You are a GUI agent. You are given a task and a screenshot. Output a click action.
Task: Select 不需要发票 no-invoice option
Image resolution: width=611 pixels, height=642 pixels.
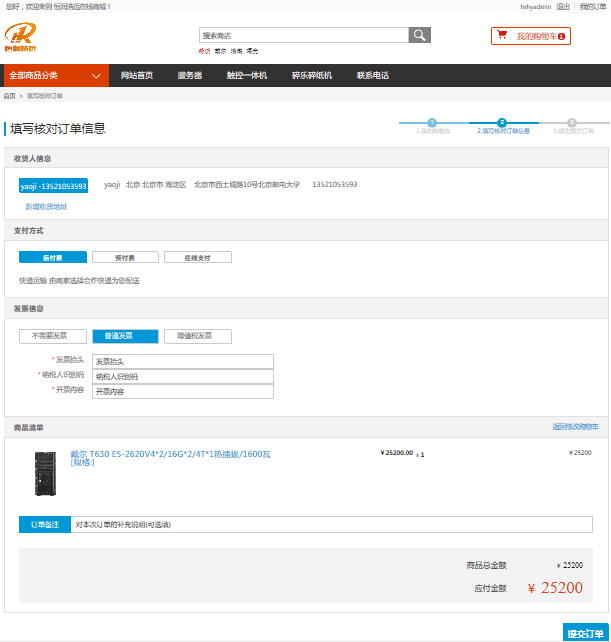(x=53, y=336)
